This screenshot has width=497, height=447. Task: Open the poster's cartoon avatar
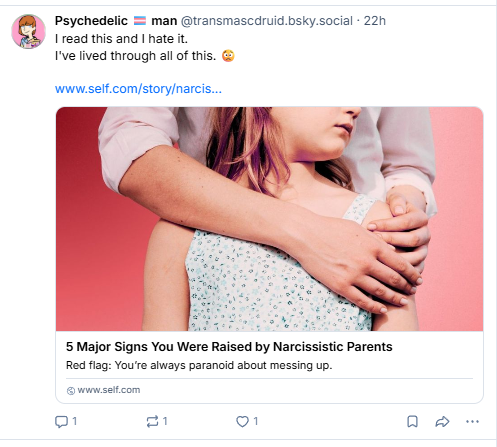29,31
